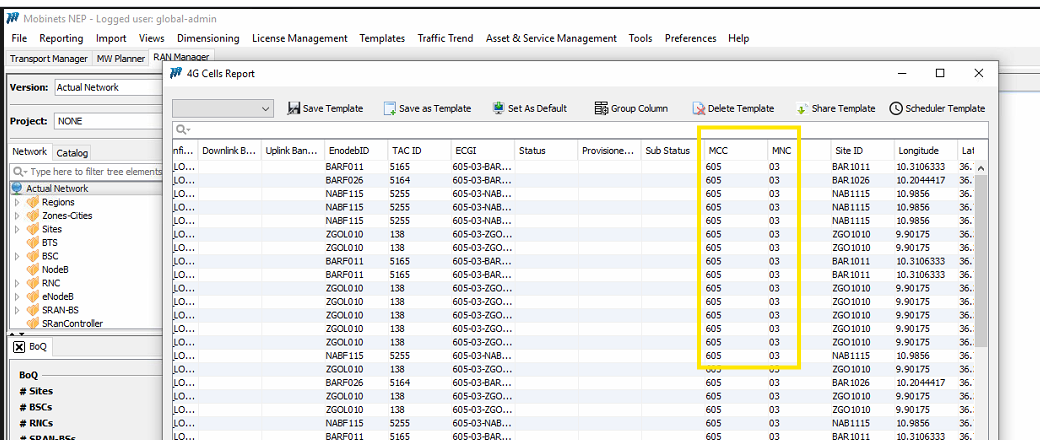The width and height of the screenshot is (1040, 440).
Task: Click the search magnifier icon in report
Action: click(182, 130)
